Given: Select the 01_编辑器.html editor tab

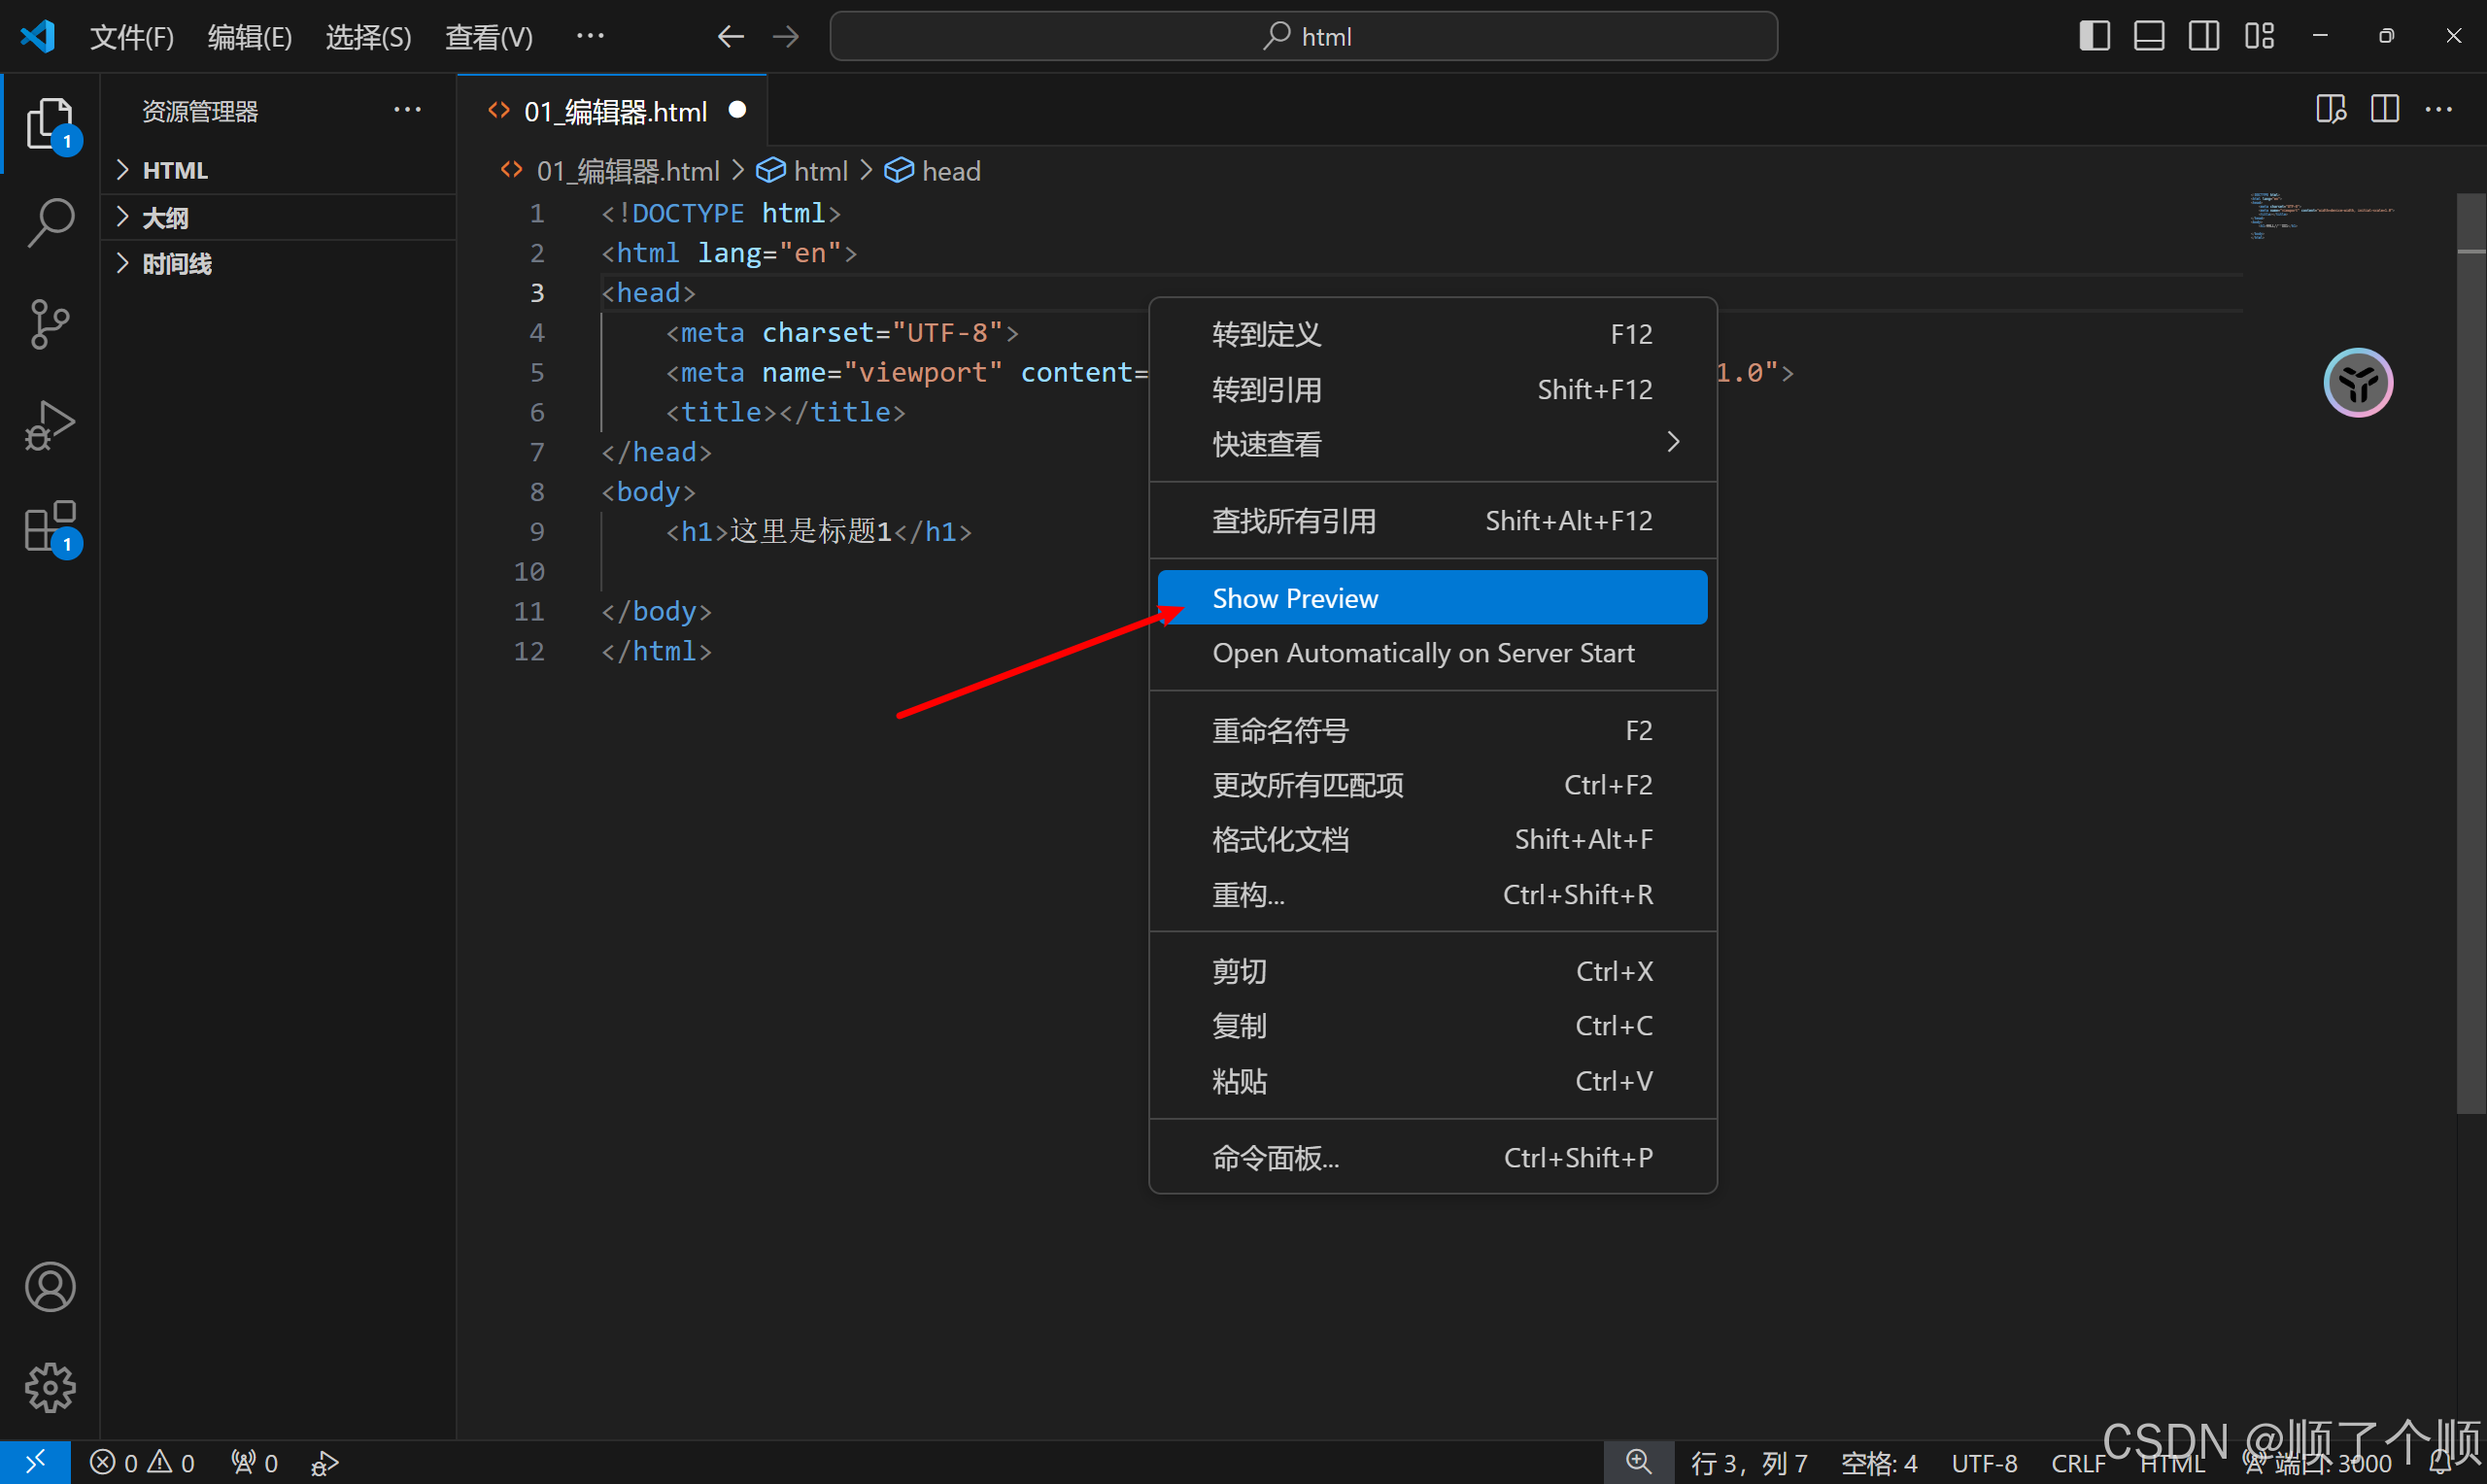Looking at the screenshot, I should tap(612, 110).
